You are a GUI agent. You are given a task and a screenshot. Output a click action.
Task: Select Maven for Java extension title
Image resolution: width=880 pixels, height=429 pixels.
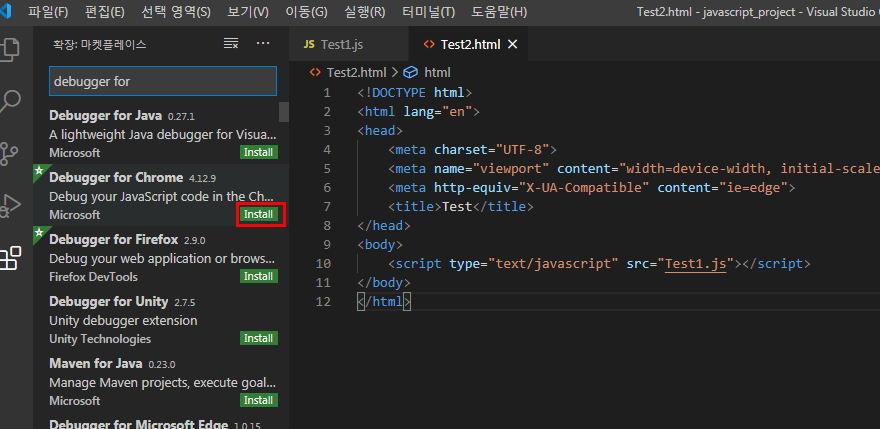click(95, 363)
